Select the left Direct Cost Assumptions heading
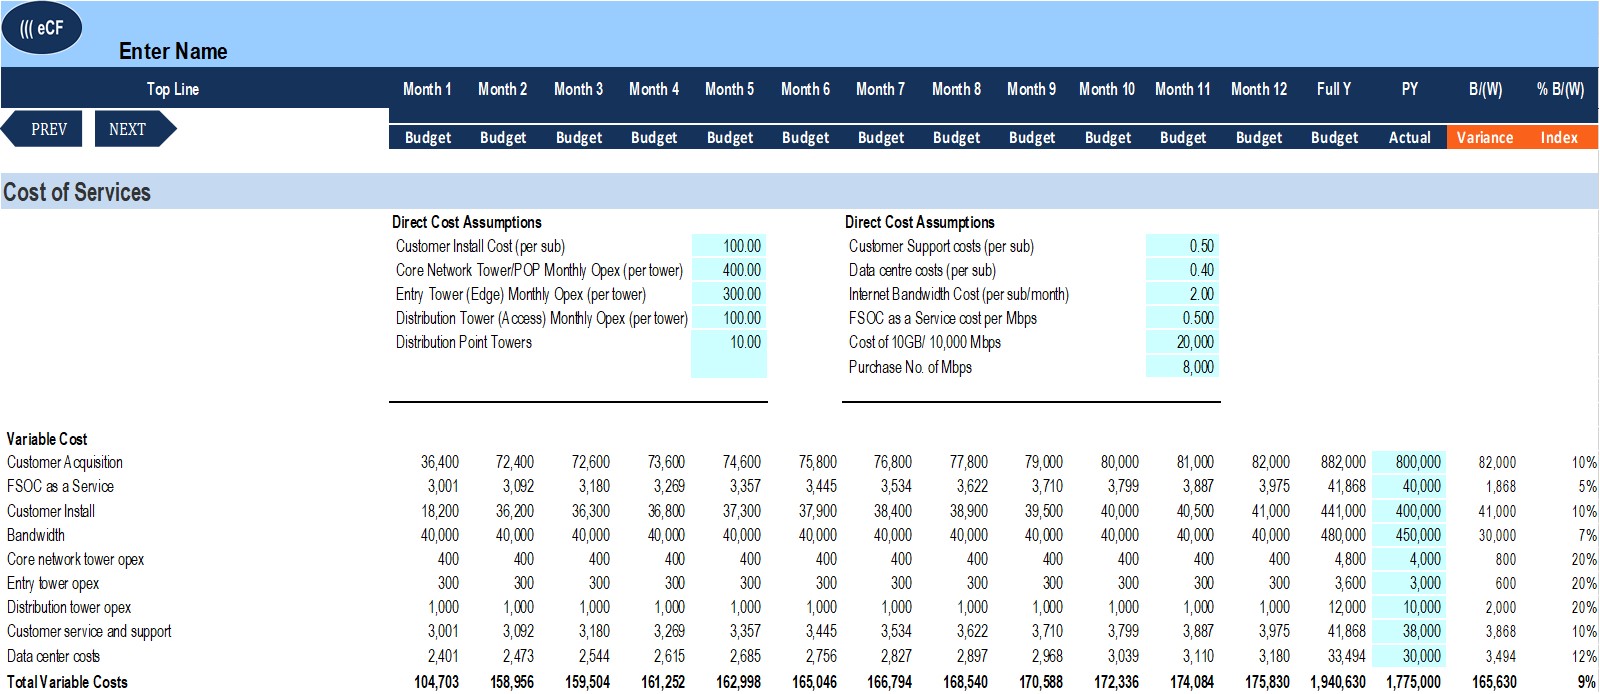The image size is (1600, 694). pos(467,222)
